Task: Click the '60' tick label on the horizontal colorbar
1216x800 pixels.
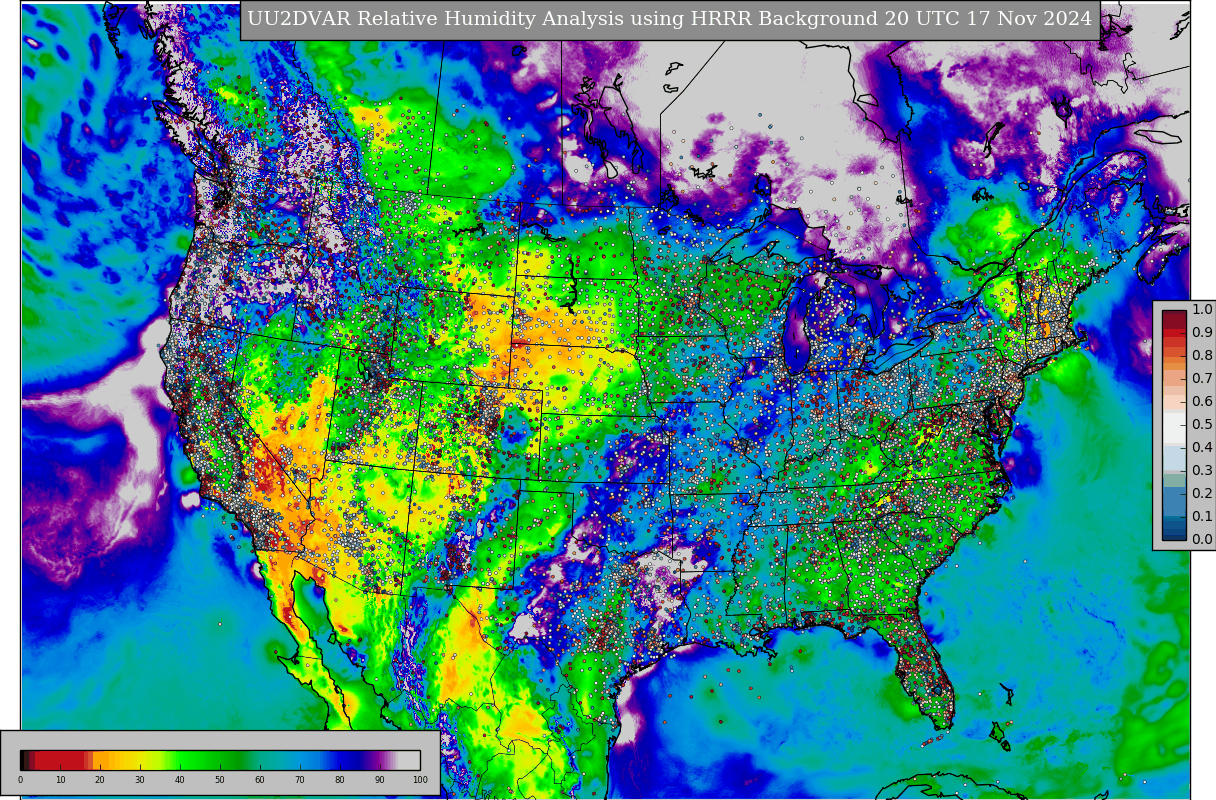Action: point(260,780)
